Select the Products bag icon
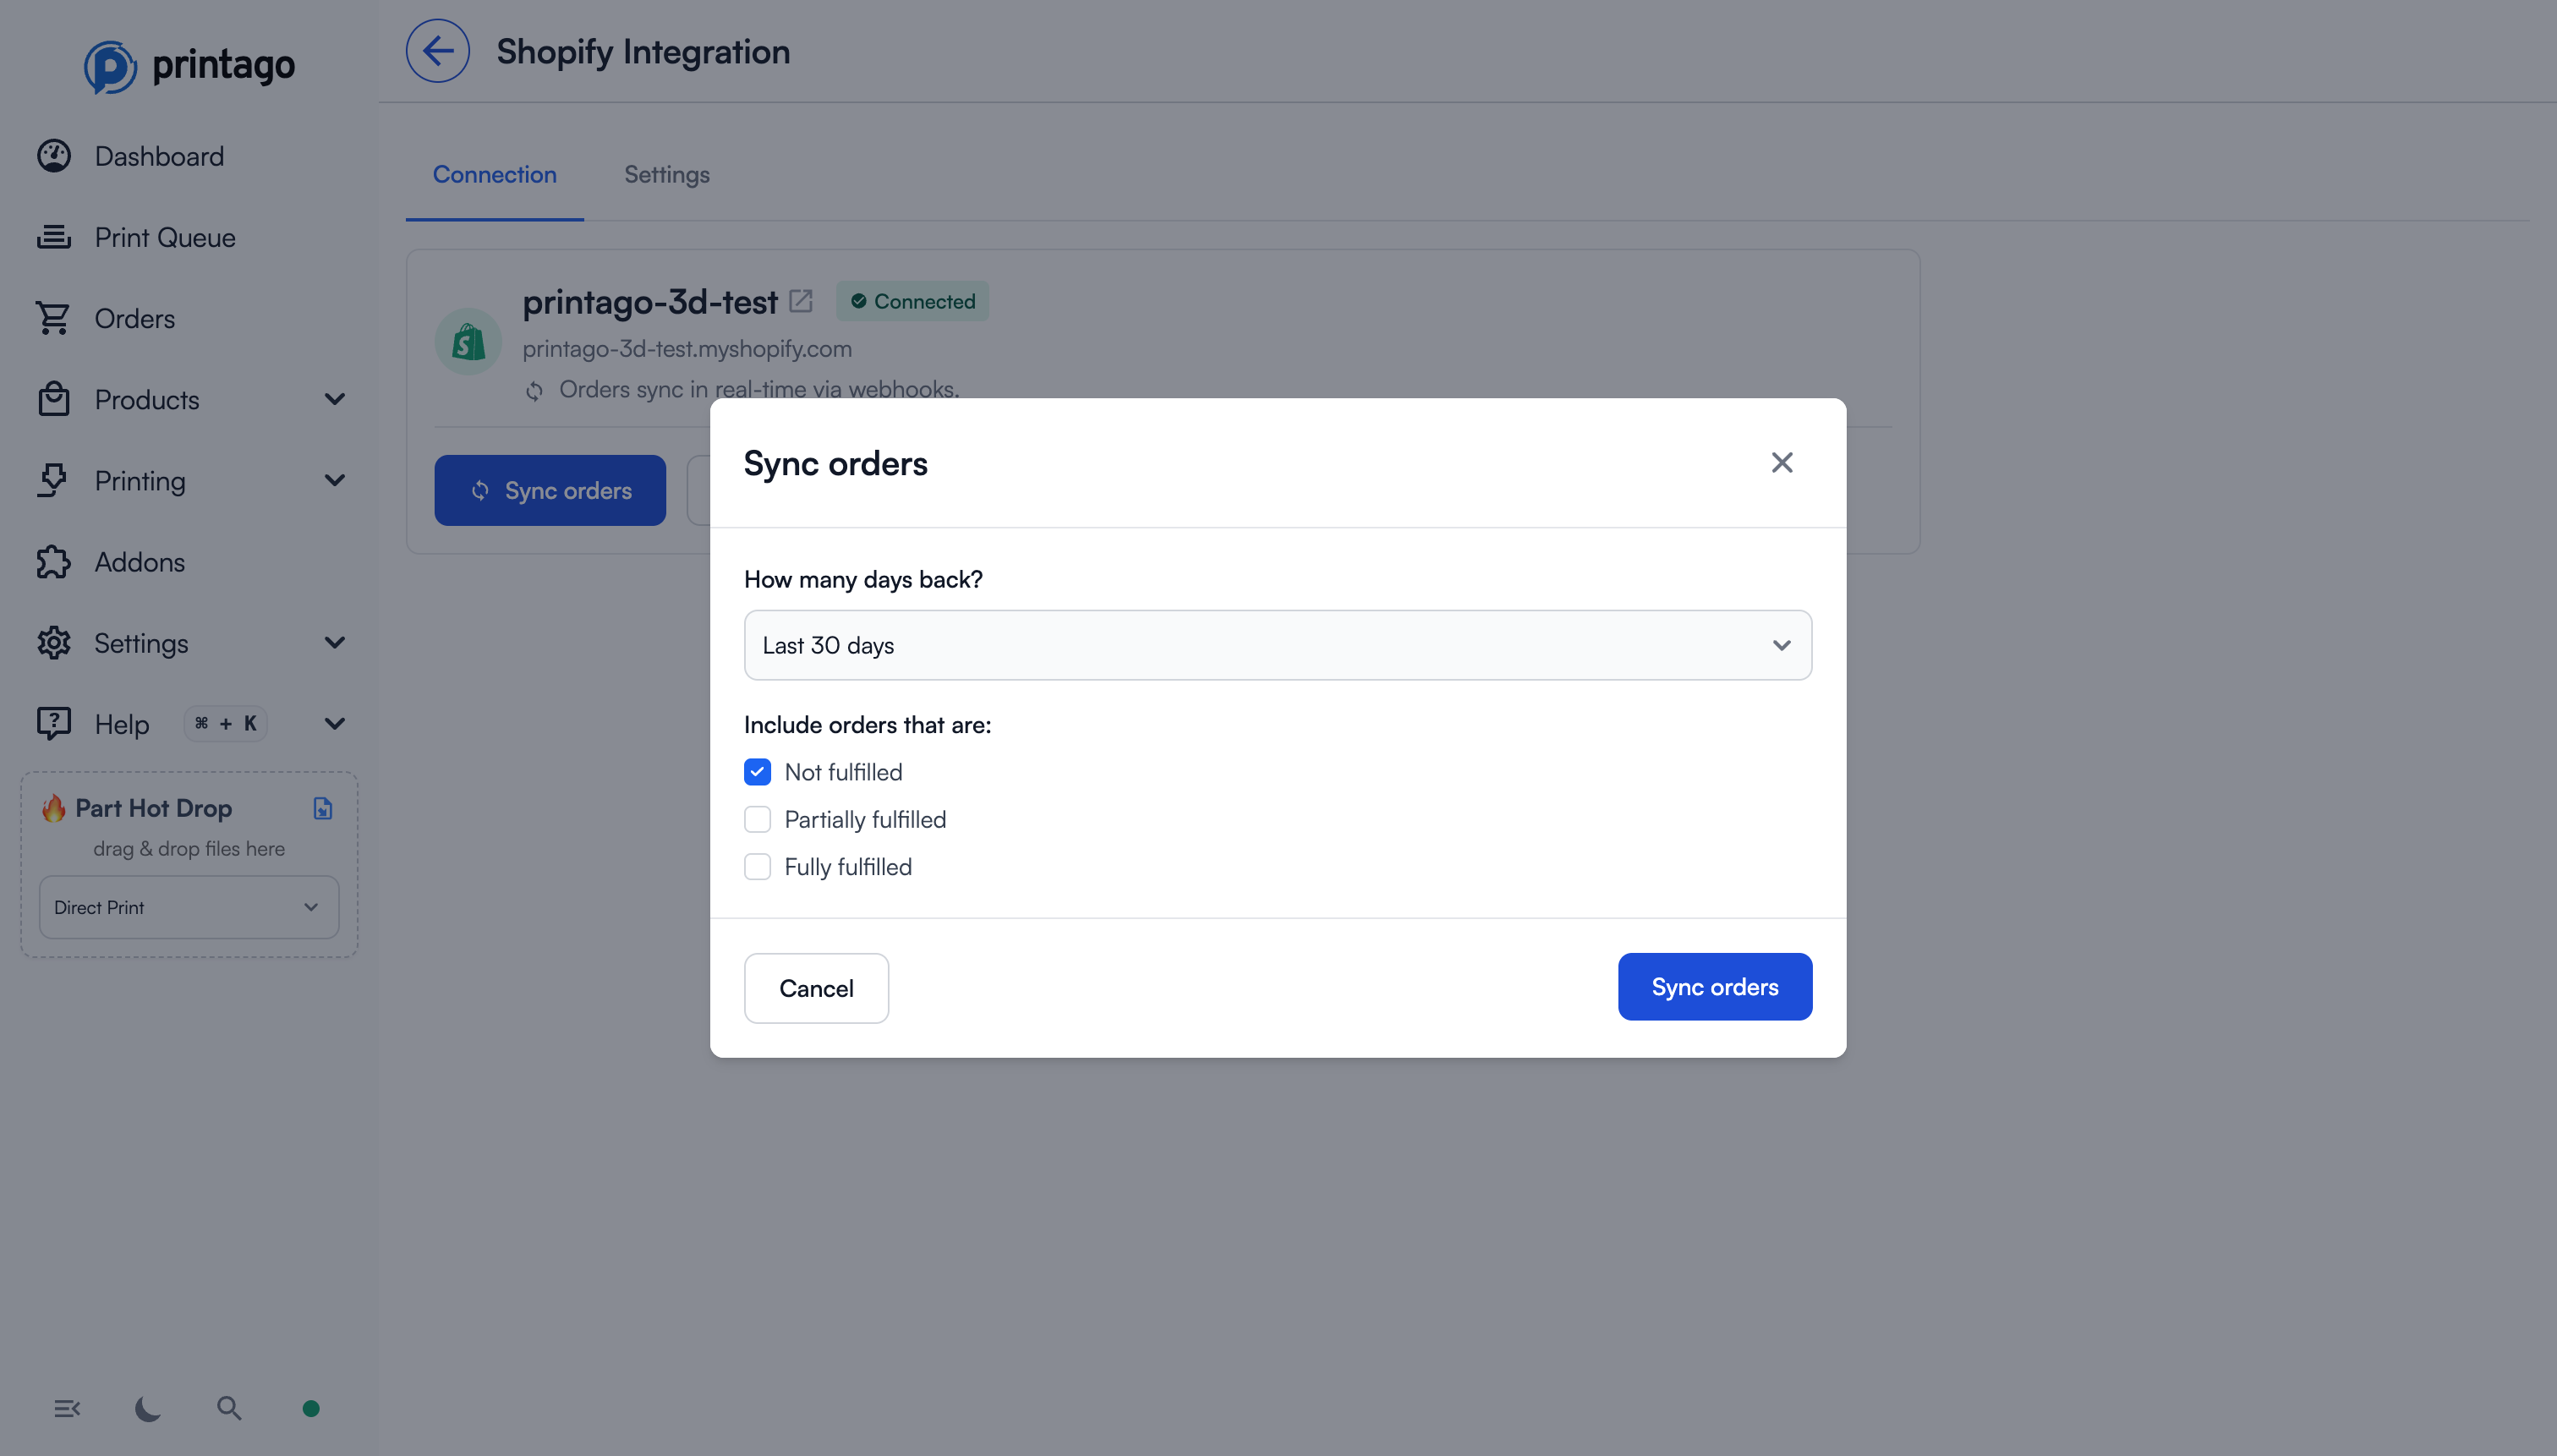The image size is (2557, 1456). click(54, 398)
